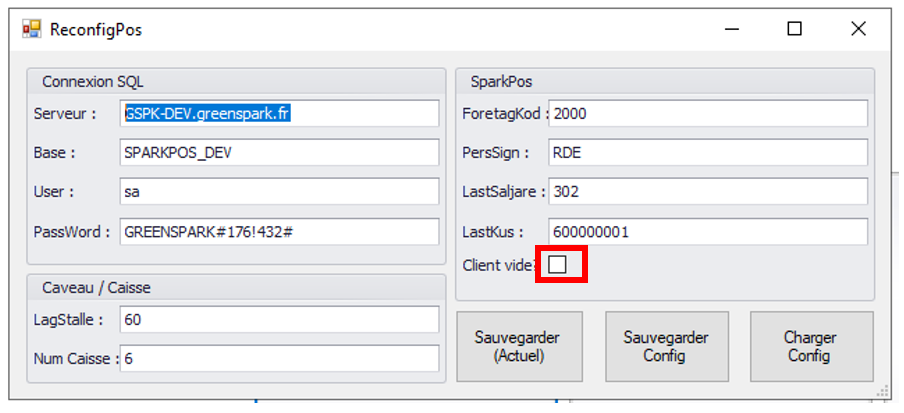Click the Charger Config button
This screenshot has width=904, height=413.
pos(810,346)
